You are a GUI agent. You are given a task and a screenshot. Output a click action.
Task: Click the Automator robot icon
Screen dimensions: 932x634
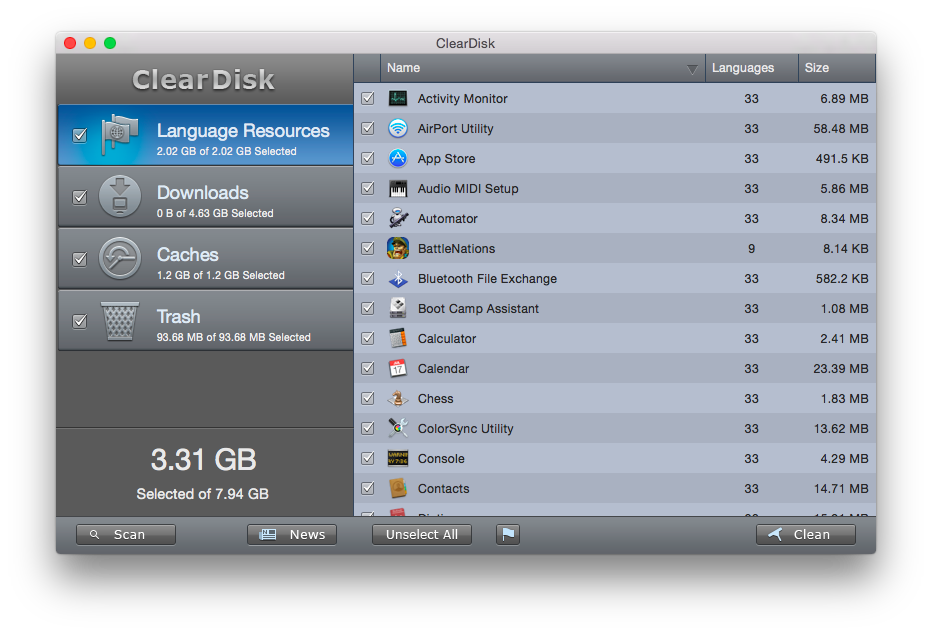(x=398, y=218)
